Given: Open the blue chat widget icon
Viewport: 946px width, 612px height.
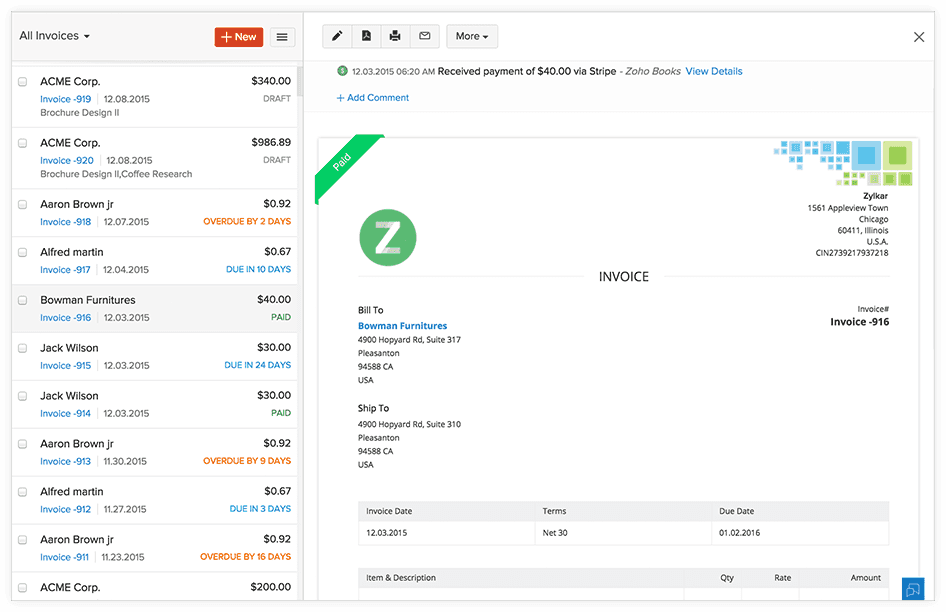Looking at the screenshot, I should coord(913,588).
